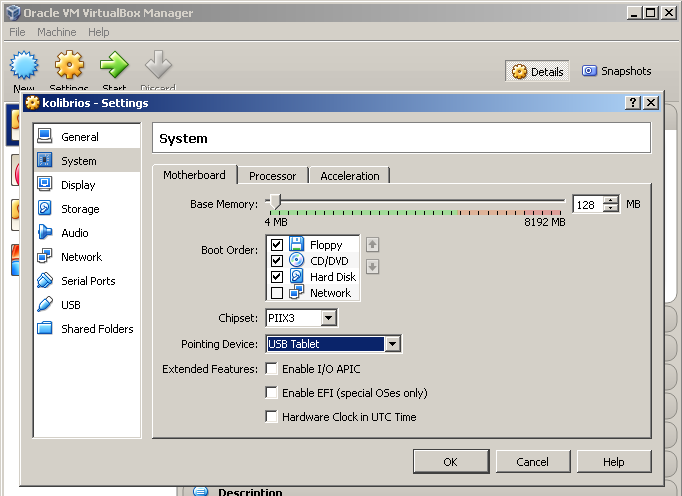This screenshot has width=682, height=496.
Task: Click the Serial Ports label in sidebar
Action: pos(88,281)
